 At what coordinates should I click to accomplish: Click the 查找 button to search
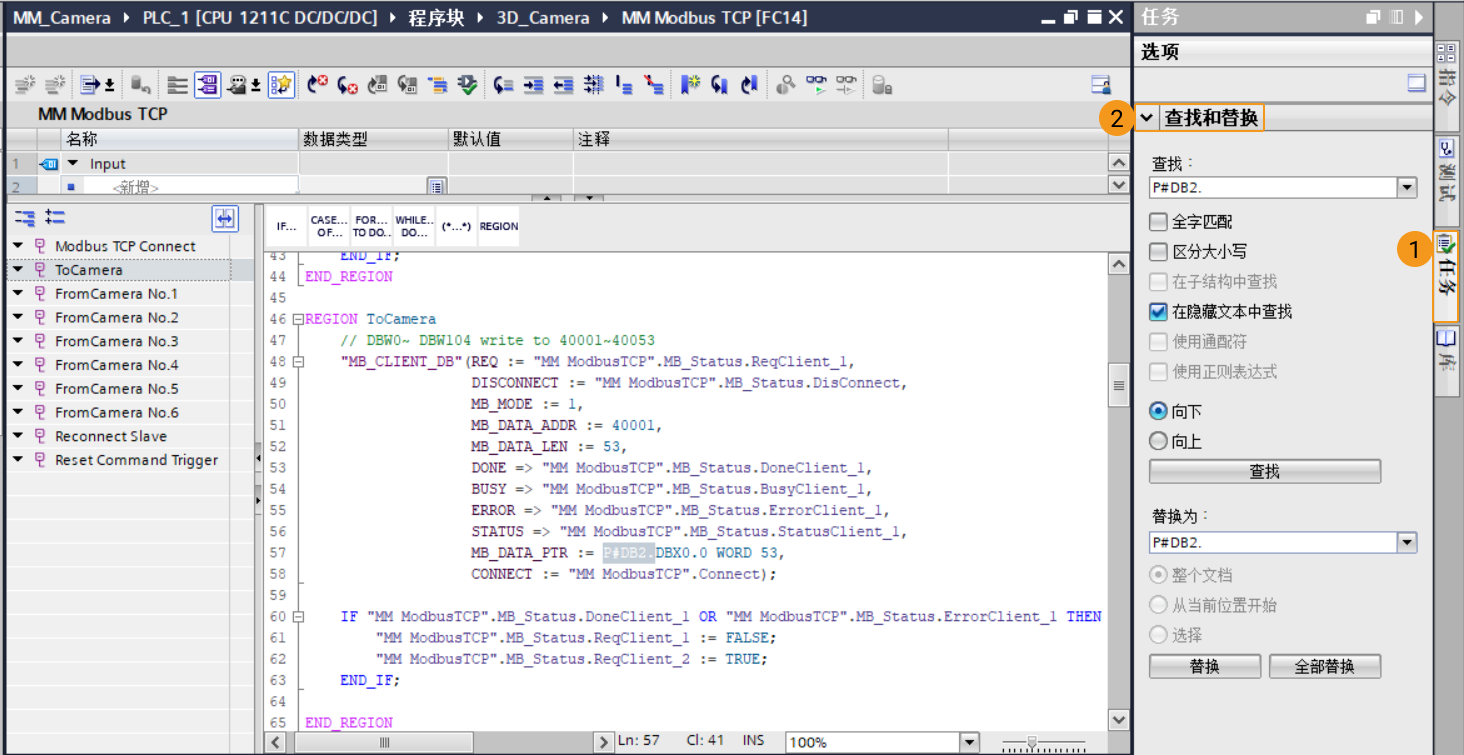click(x=1264, y=470)
